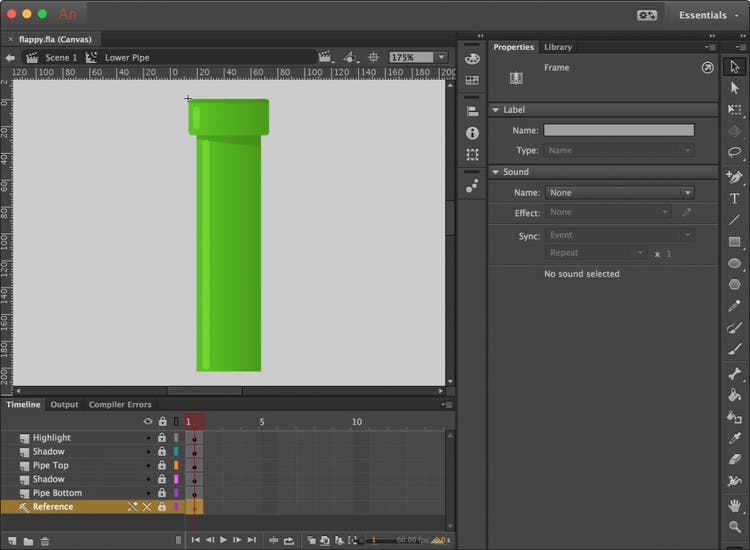Unlock the Pipe Bottom layer
Viewport: 750px width, 550px height.
pos(162,493)
